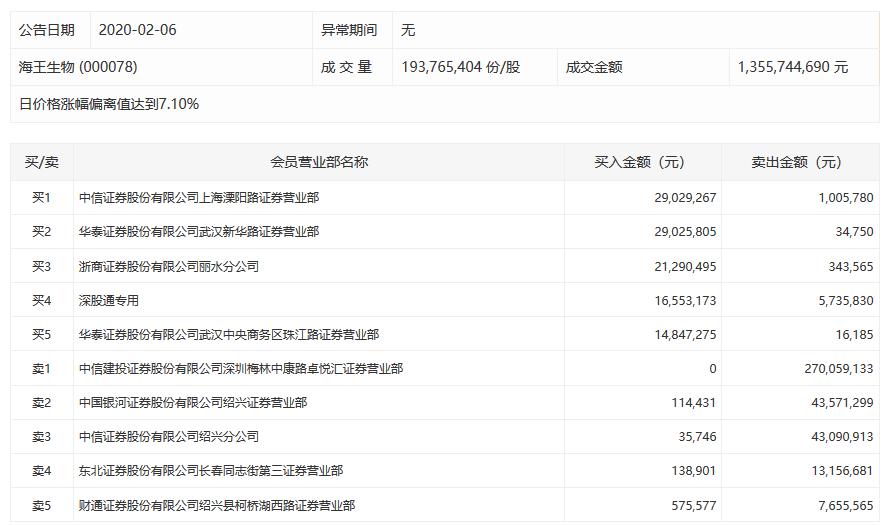Select buy amount 138,901
884x525 pixels.
pos(693,471)
